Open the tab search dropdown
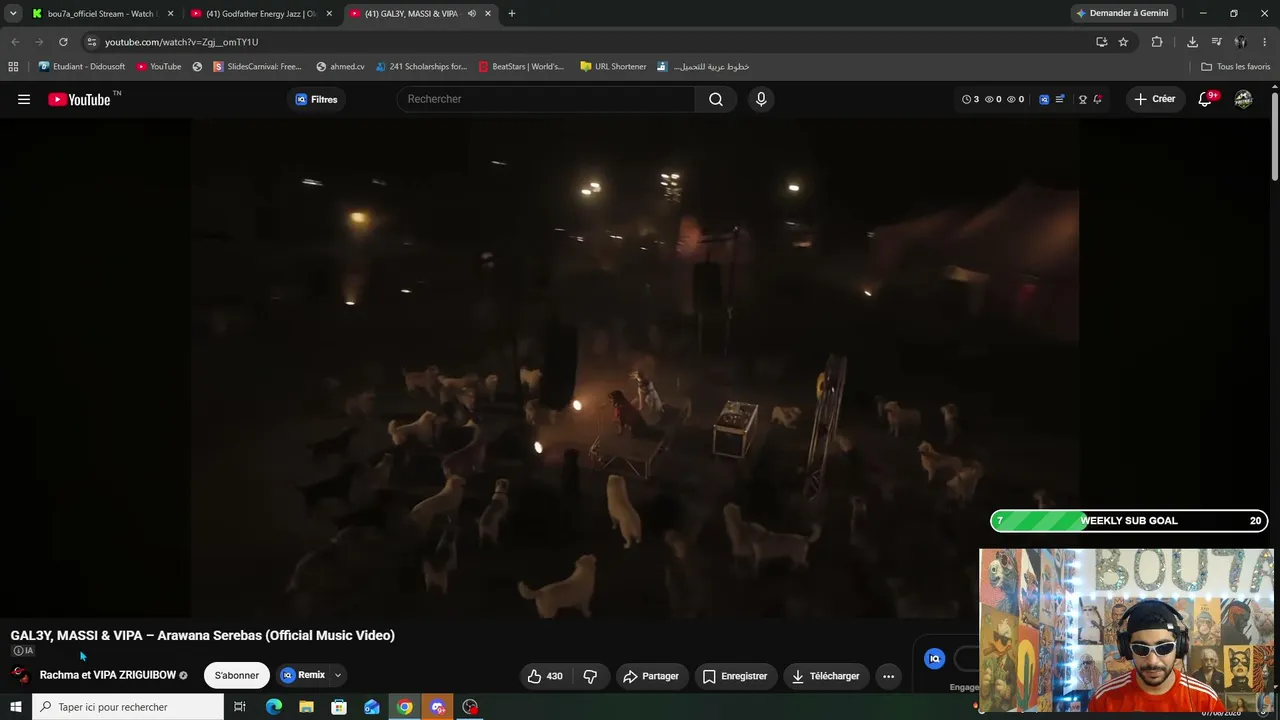Viewport: 1280px width, 720px height. point(13,14)
